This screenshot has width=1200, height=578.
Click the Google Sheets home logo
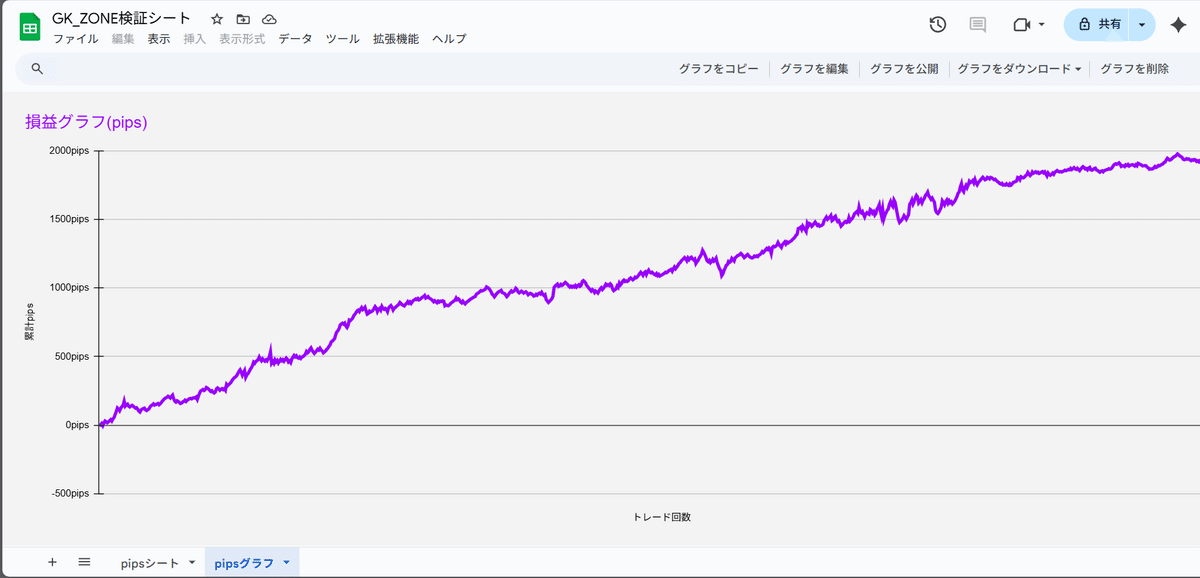coord(29,25)
